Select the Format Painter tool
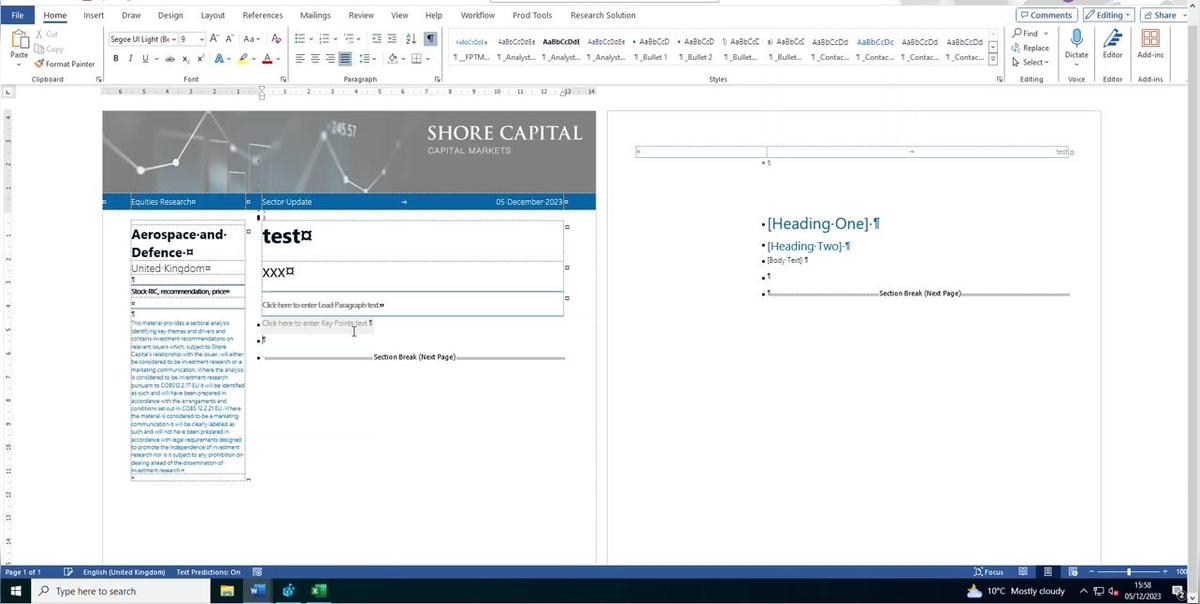Screen dimensions: 1200x604 click(64, 63)
